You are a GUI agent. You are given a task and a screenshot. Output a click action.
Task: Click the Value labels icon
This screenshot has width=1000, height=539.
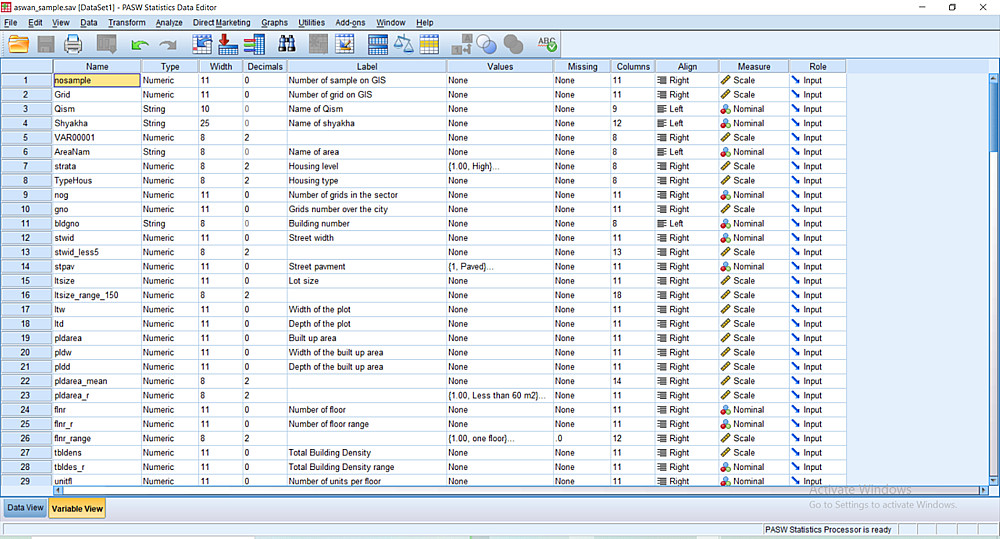coord(462,44)
